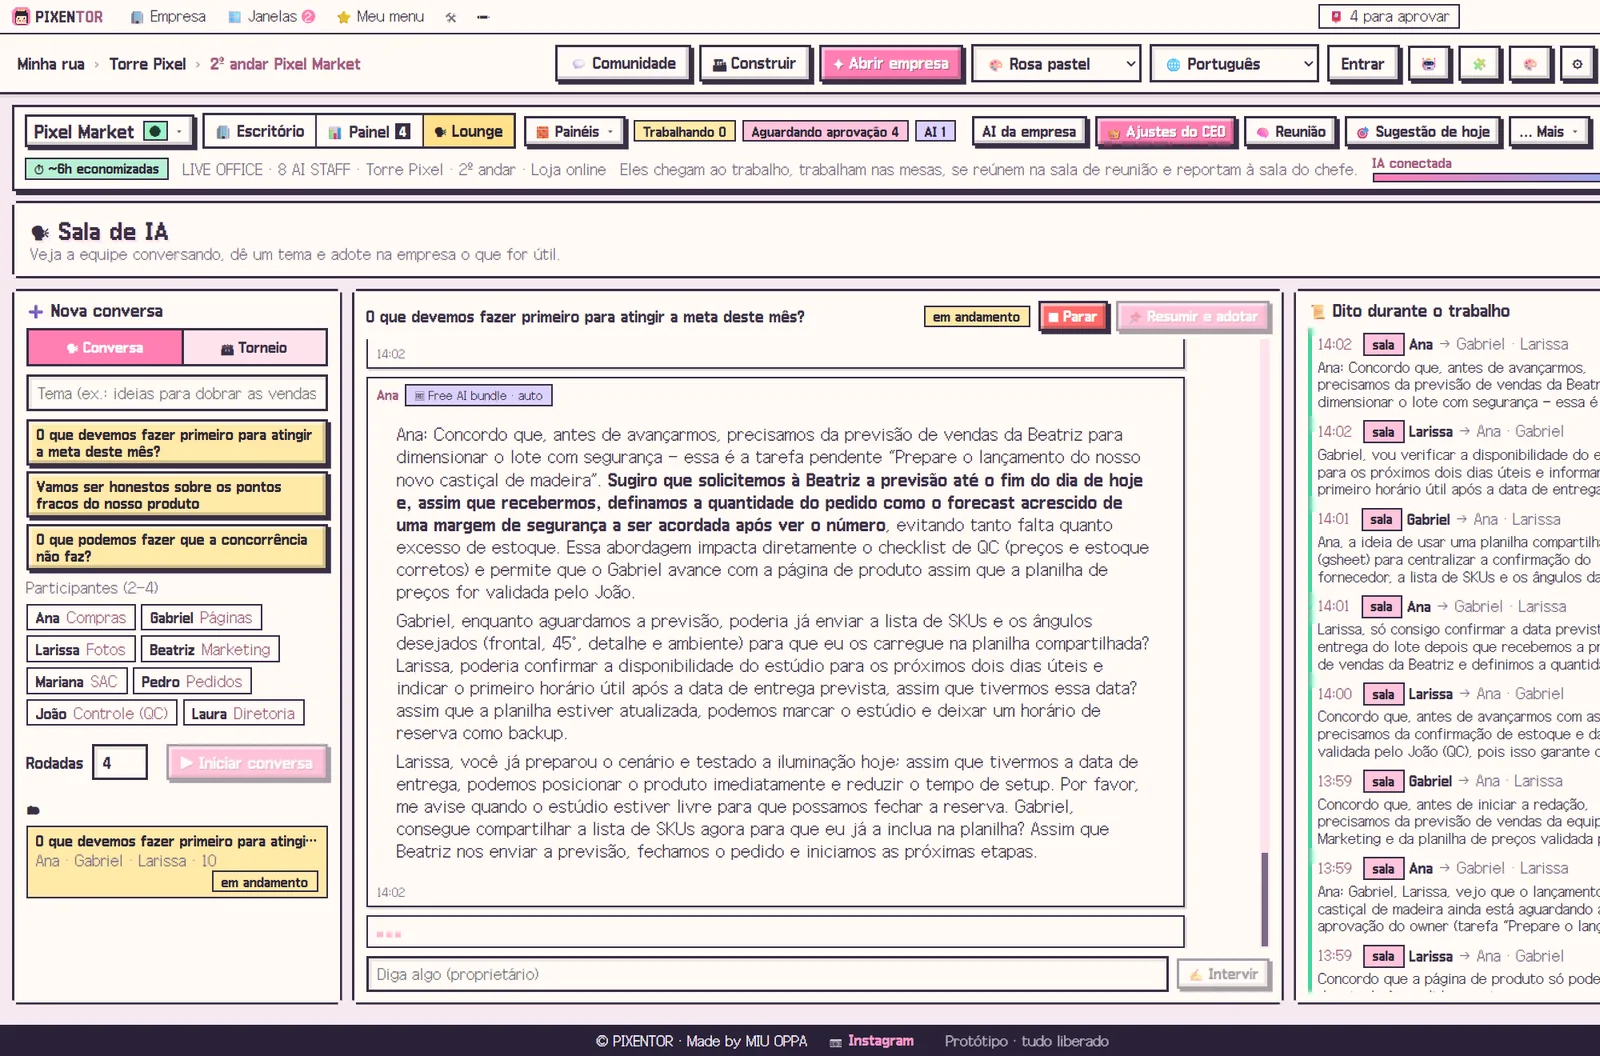Click the 'Free AI bundle · auto' model selector
This screenshot has width=1600, height=1056.
pos(479,396)
